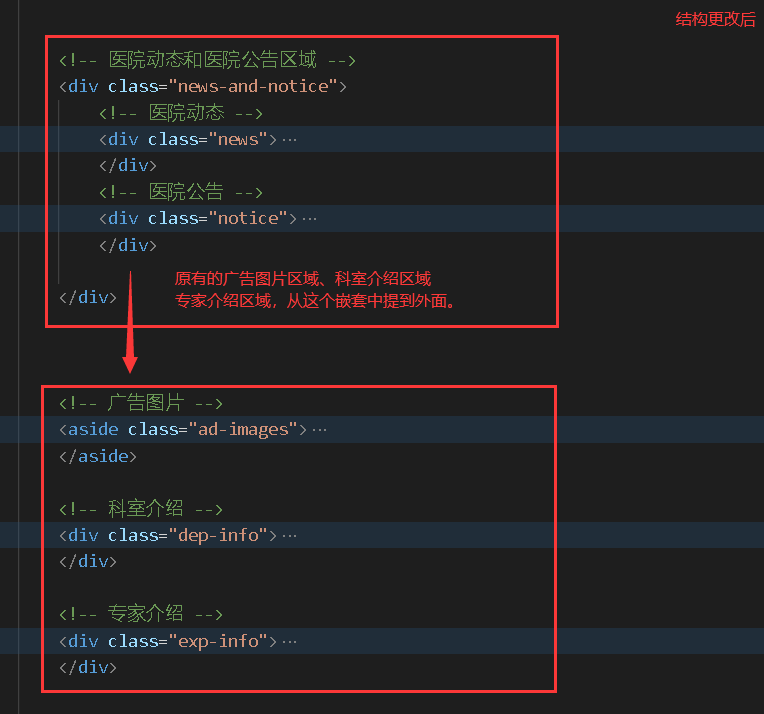The height and width of the screenshot is (714, 764).
Task: Click the 专家介绍 comment
Action: pyautogui.click(x=140, y=614)
